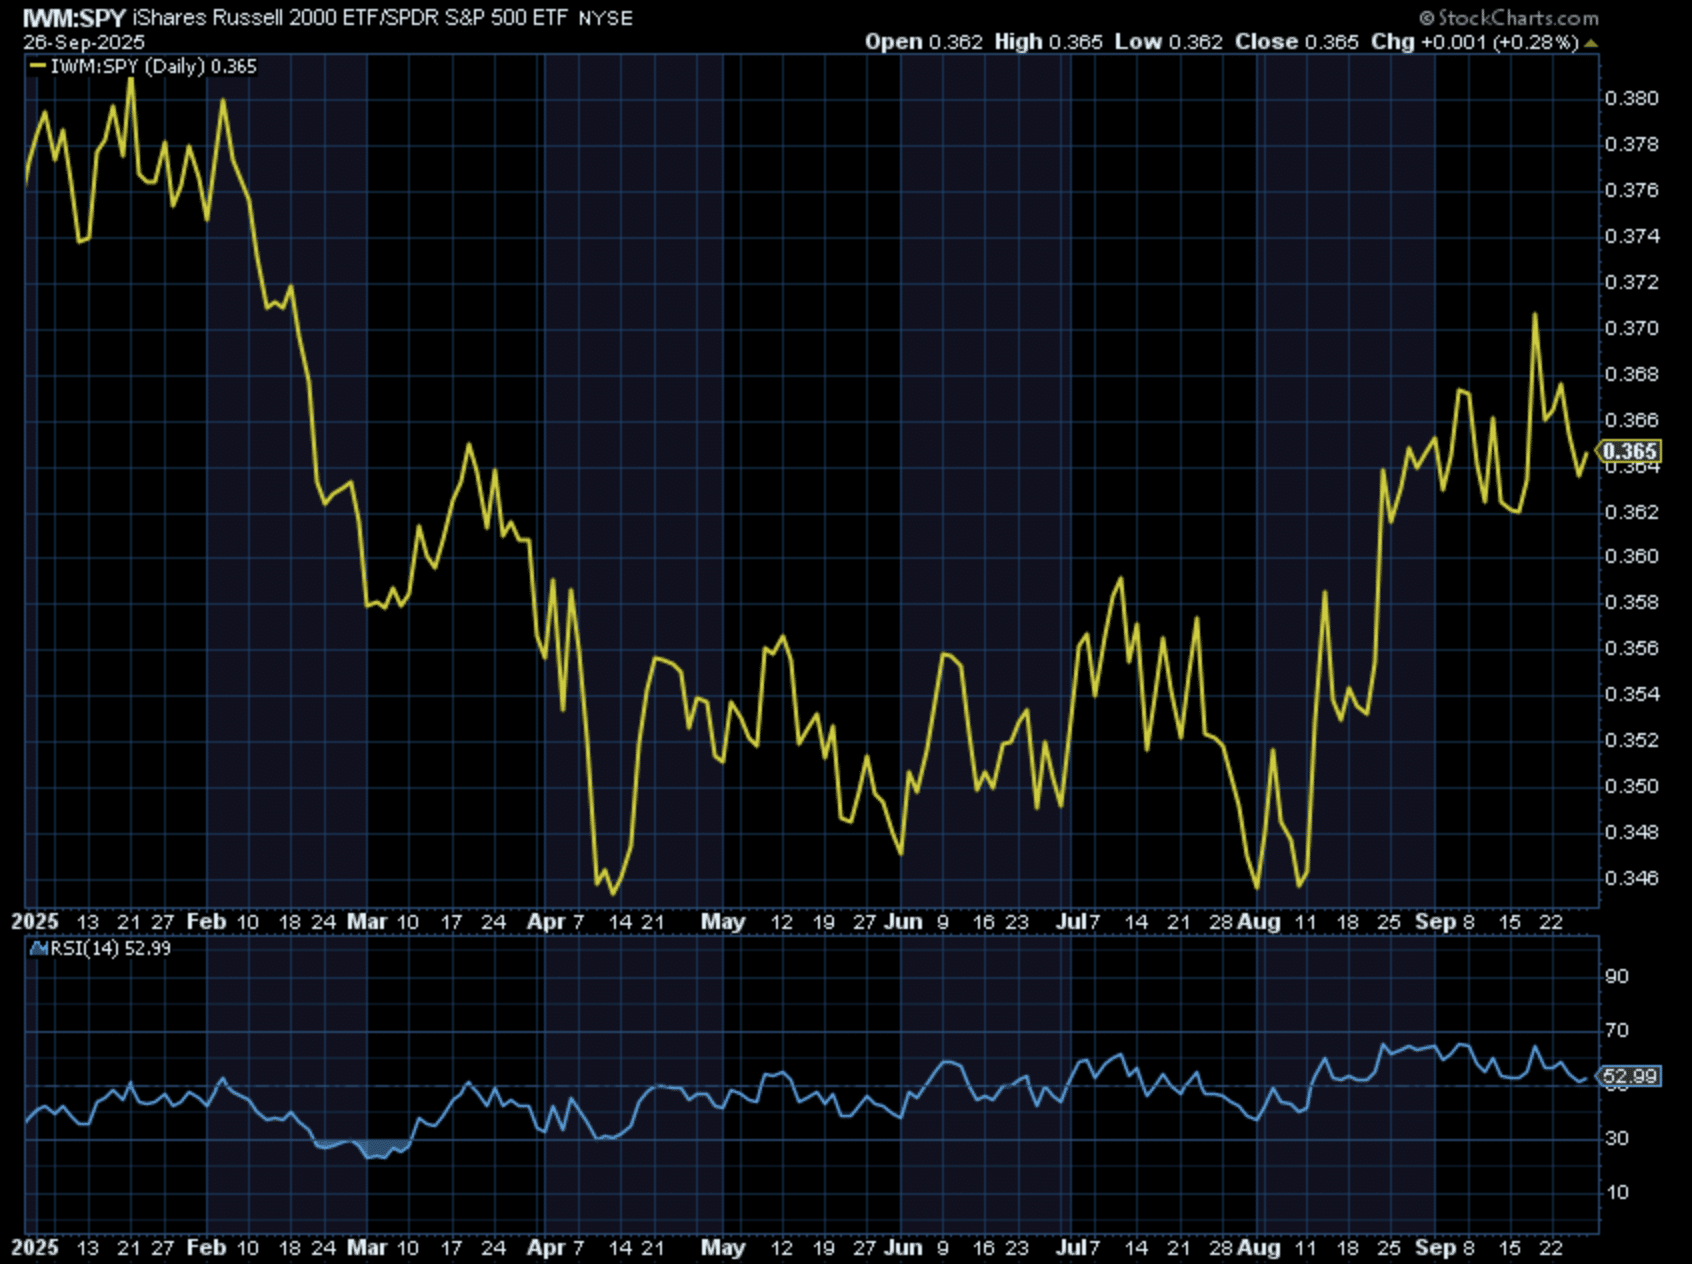Click the 0.365 current price tag on right axis
The width and height of the screenshot is (1698, 1264).
click(1629, 452)
